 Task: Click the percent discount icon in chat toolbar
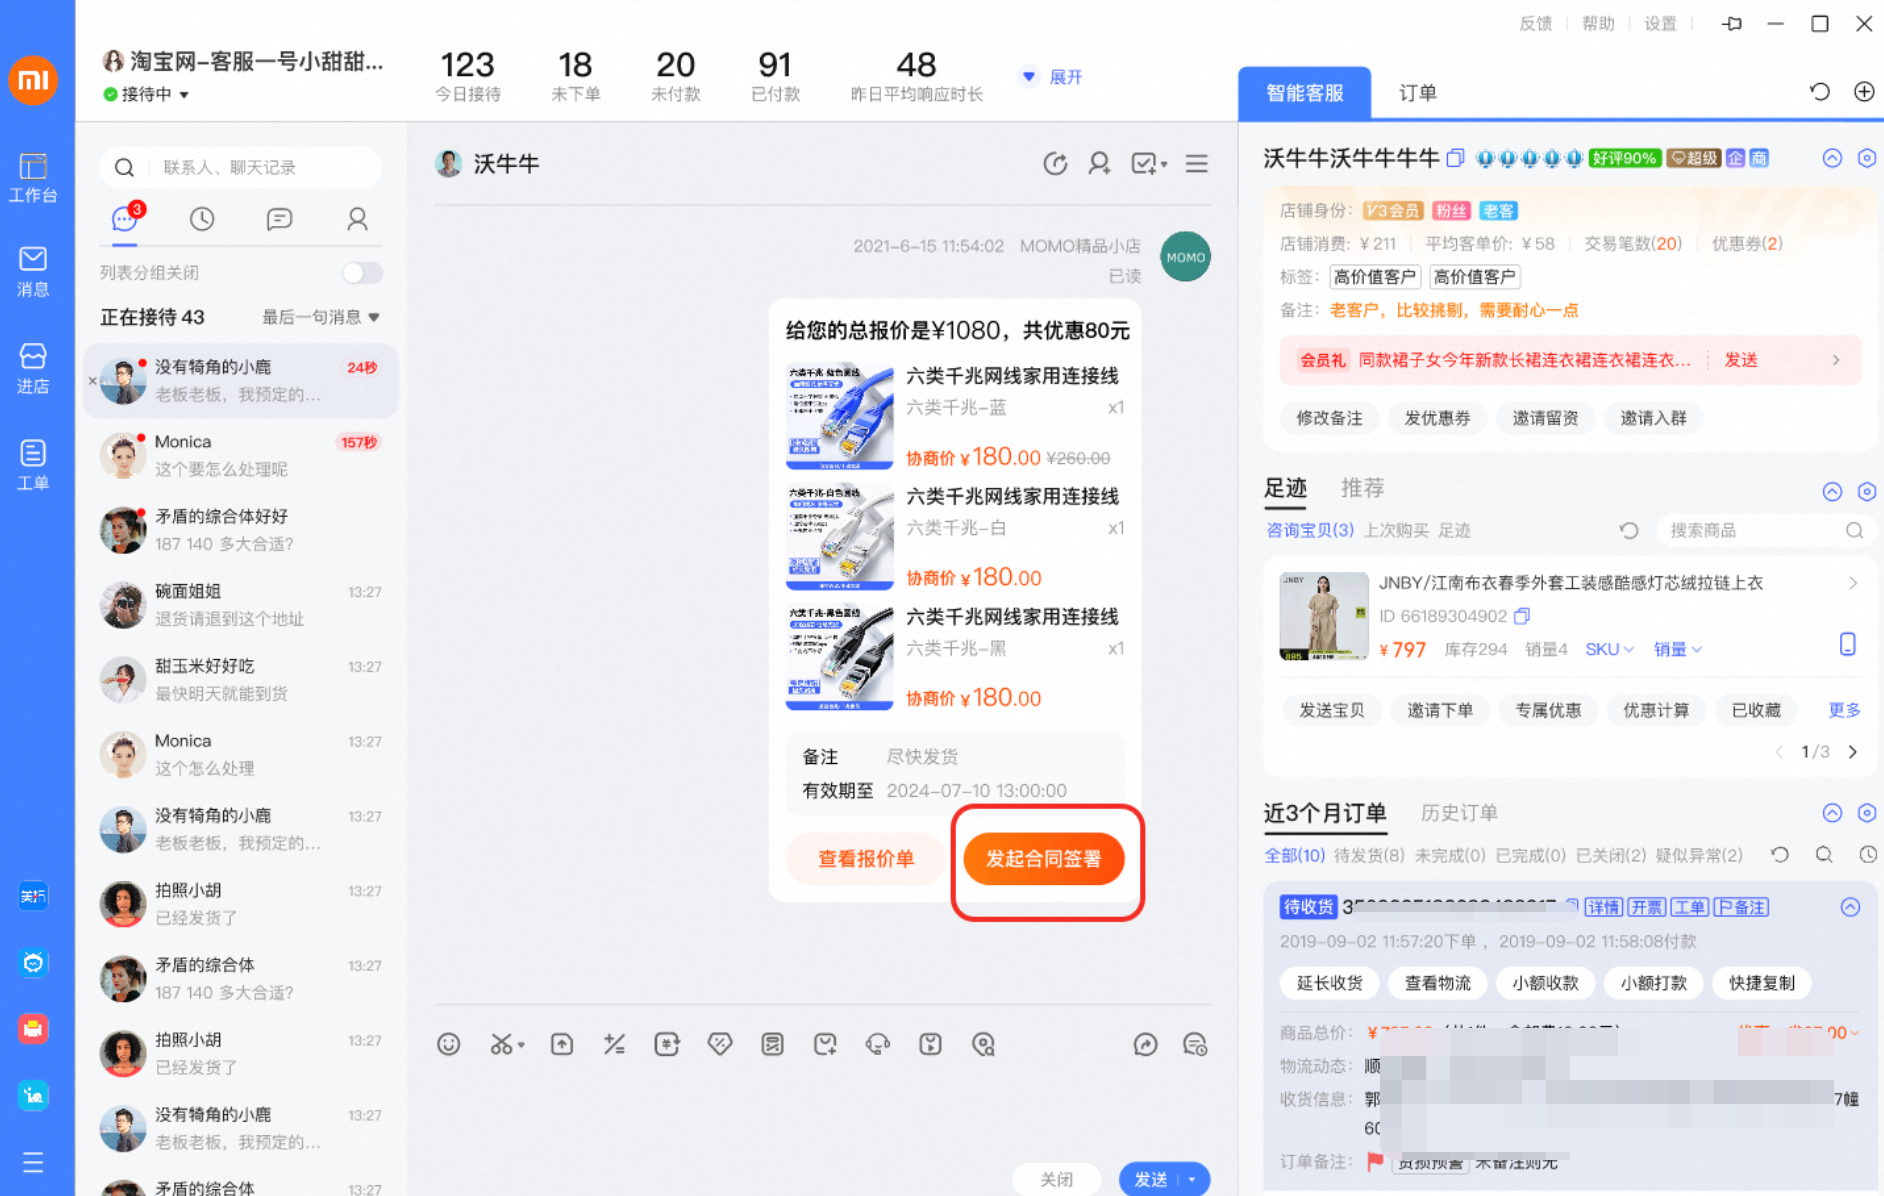pos(614,1044)
